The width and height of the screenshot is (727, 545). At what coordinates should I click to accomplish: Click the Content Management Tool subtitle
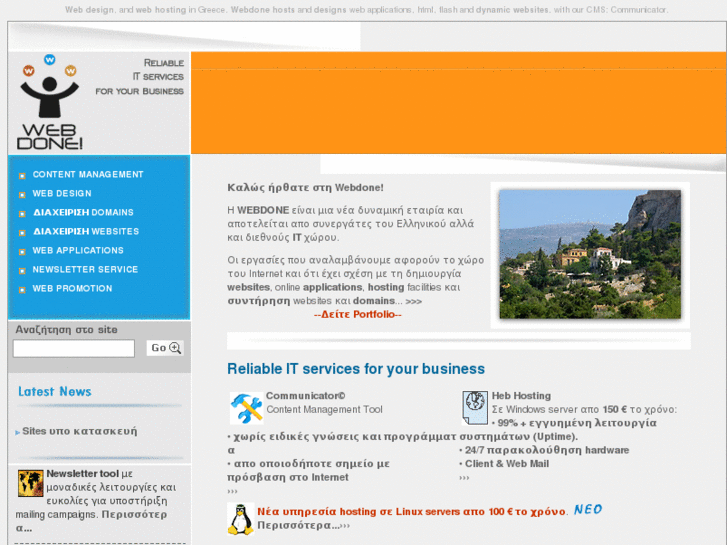[x=324, y=410]
